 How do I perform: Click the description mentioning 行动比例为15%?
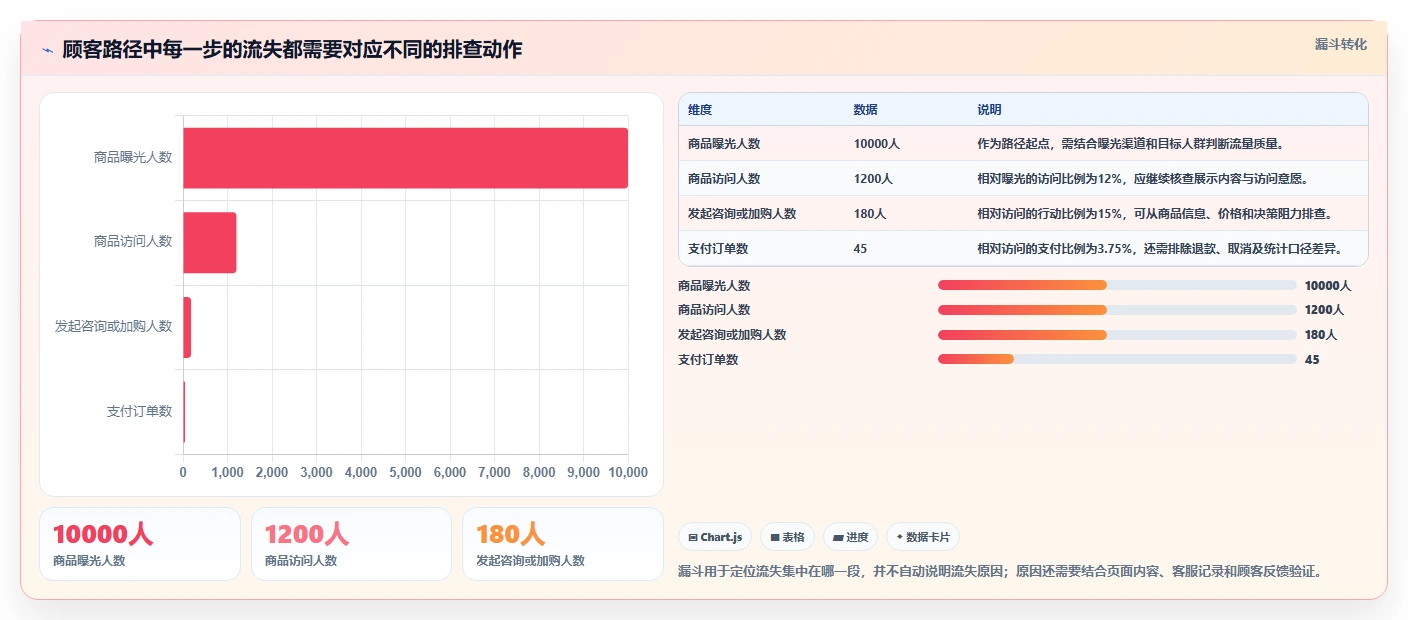1155,214
